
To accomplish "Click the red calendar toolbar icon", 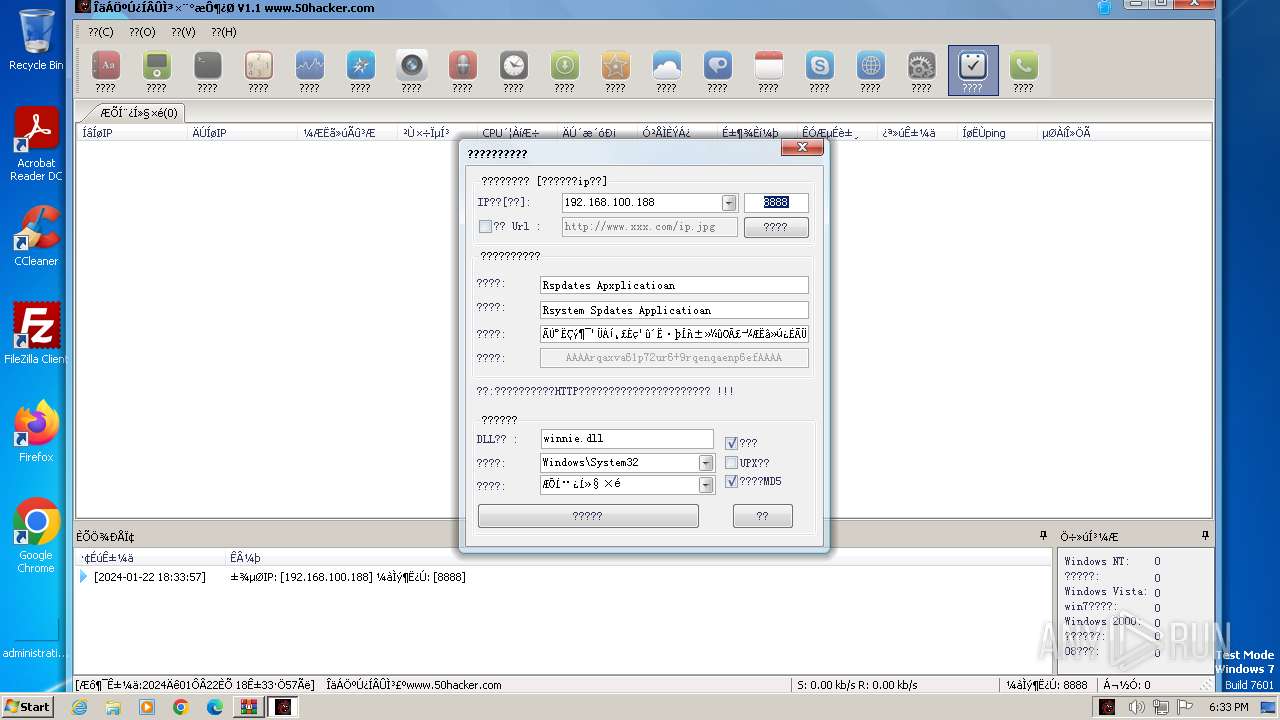I will 768,66.
